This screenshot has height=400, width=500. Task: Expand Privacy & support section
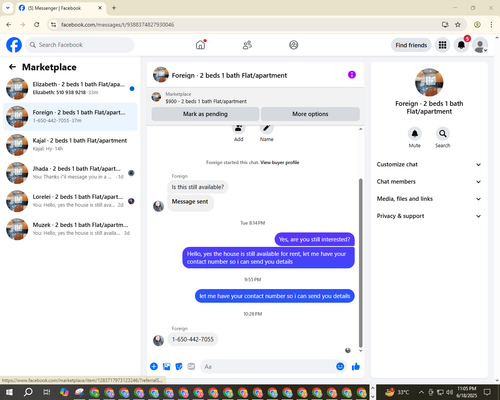pos(429,216)
